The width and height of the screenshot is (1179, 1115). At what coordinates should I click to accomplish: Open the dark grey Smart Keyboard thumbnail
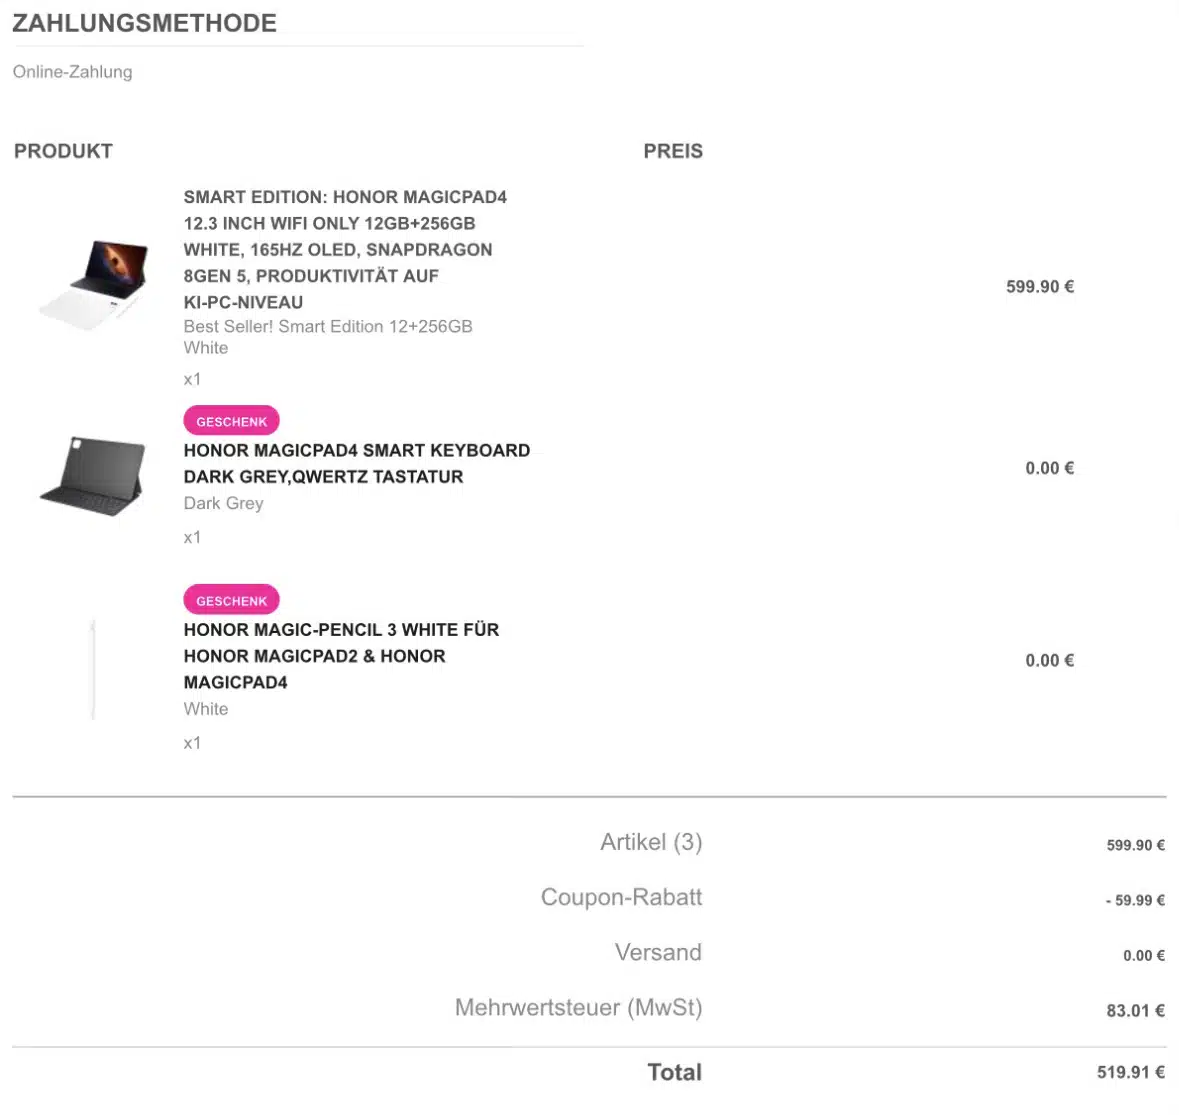pyautogui.click(x=92, y=476)
